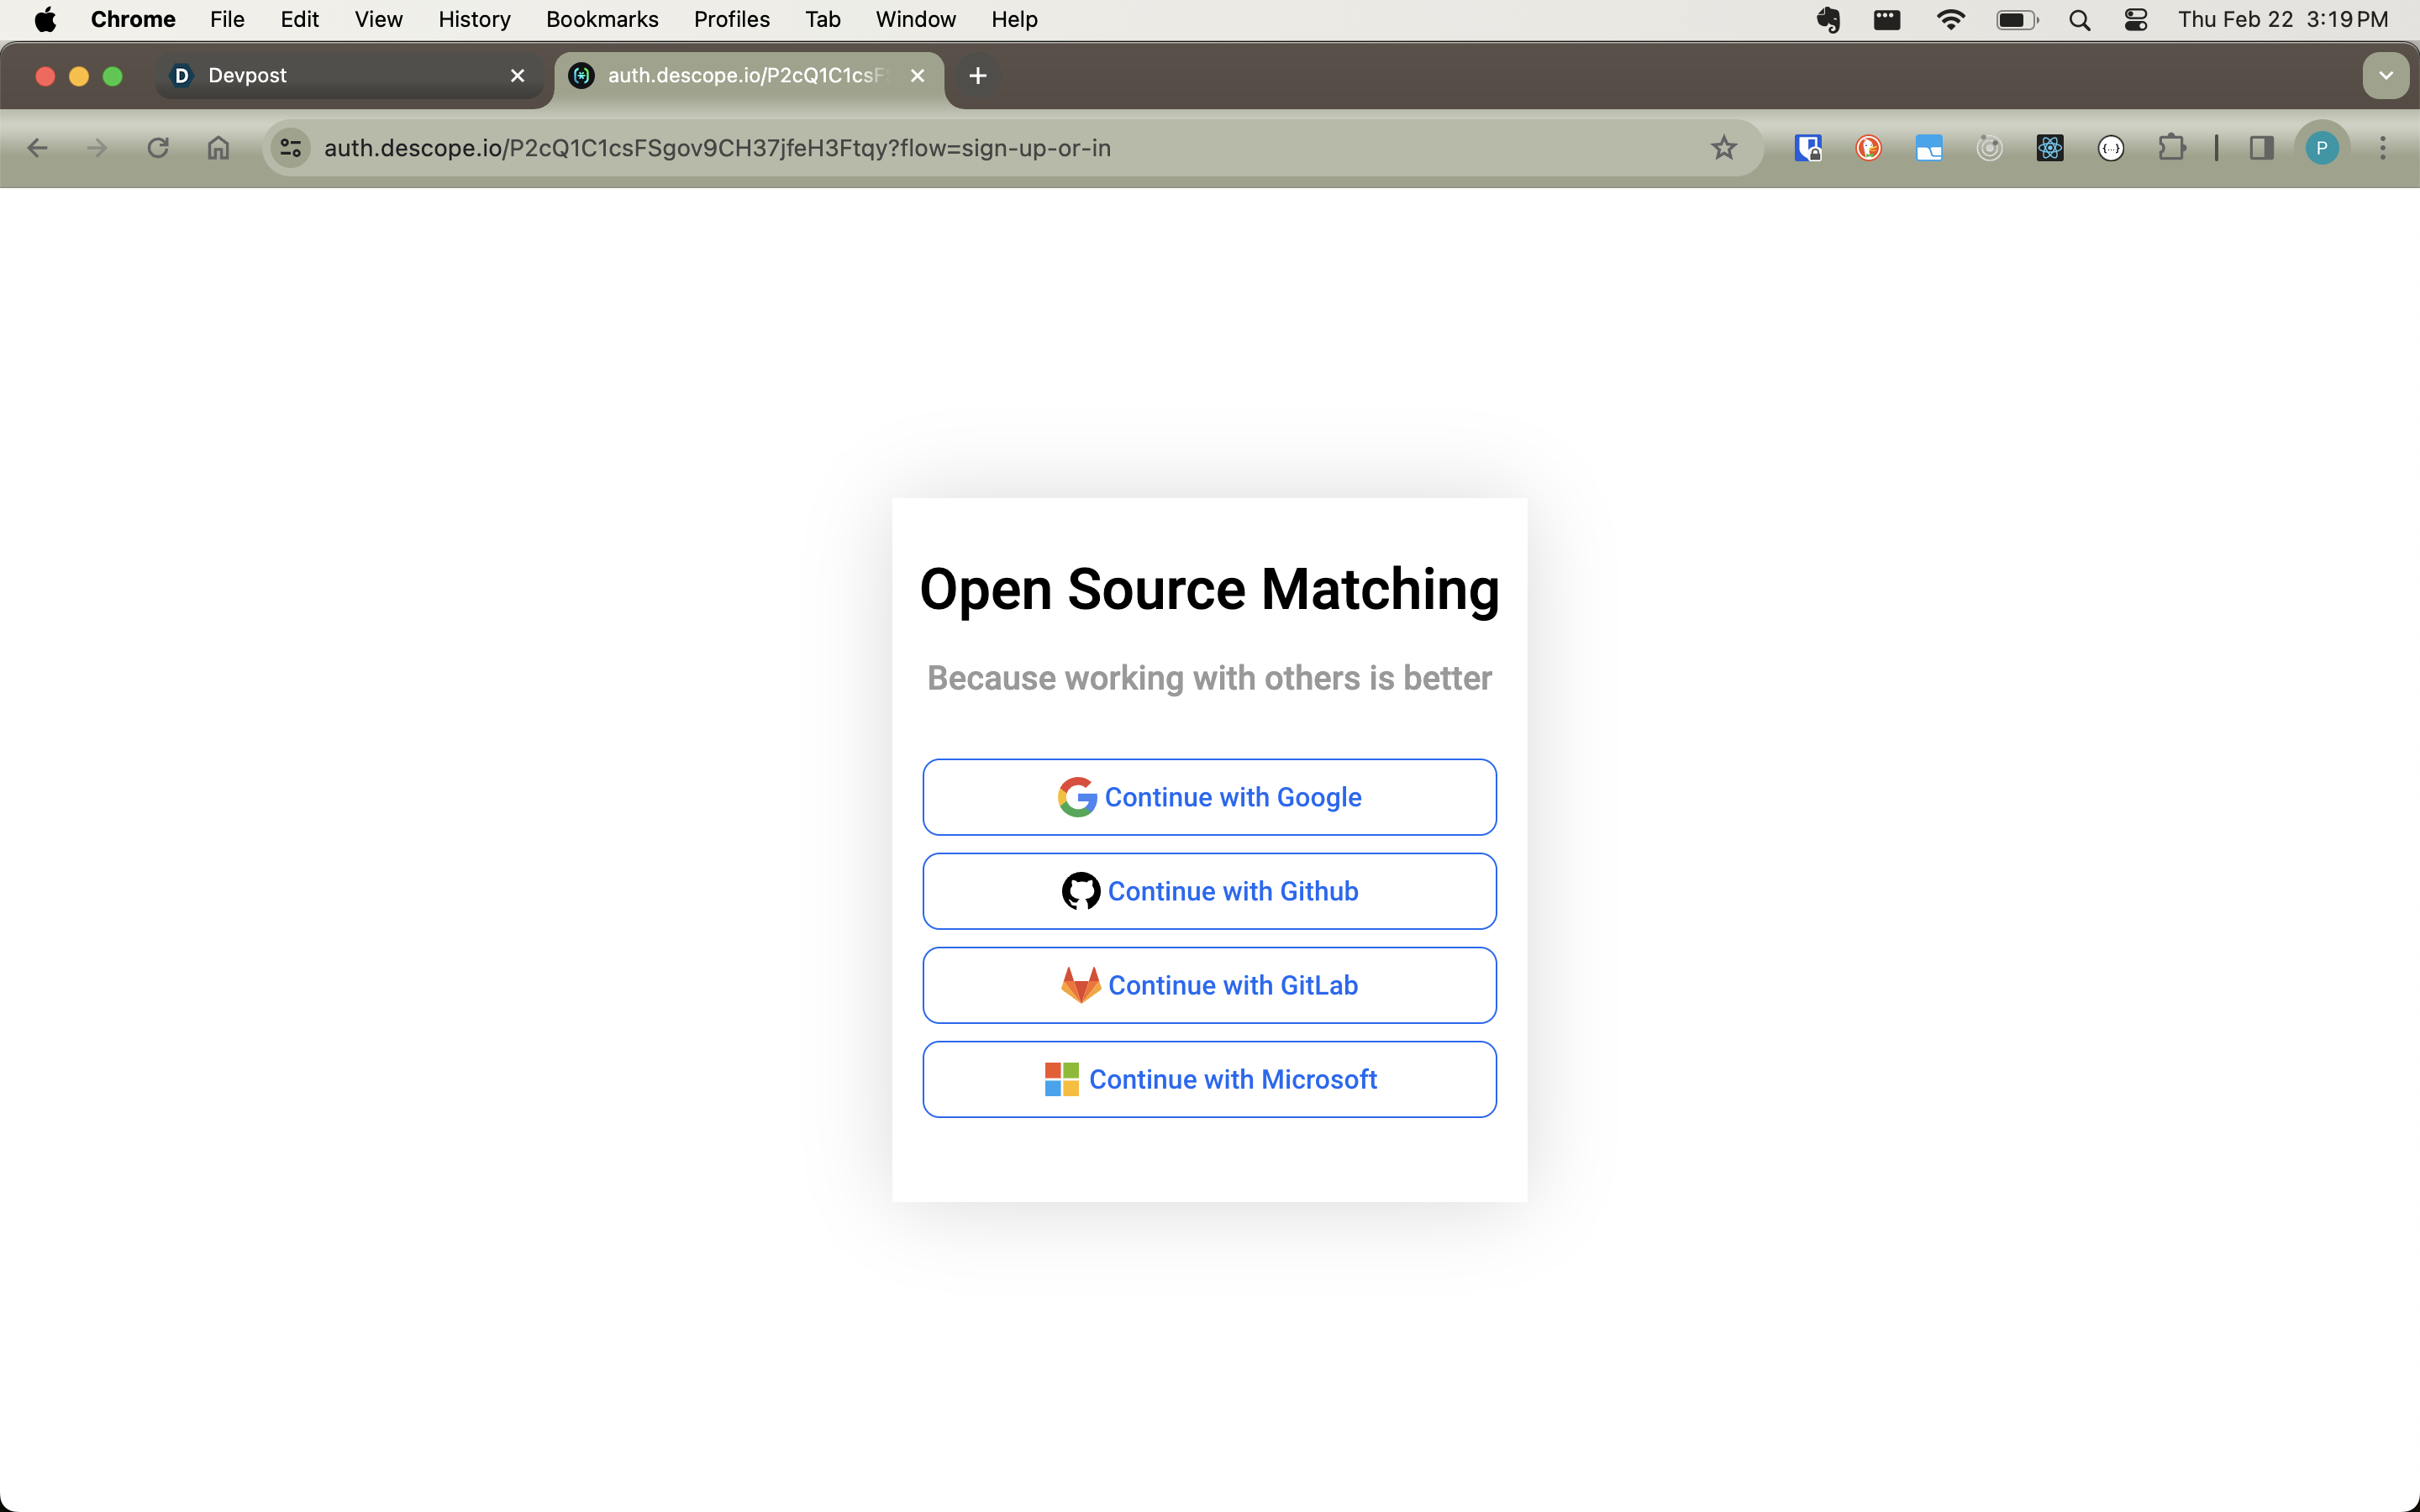Toggle the Chrome side panel
2420x1512 pixels.
click(x=2261, y=148)
